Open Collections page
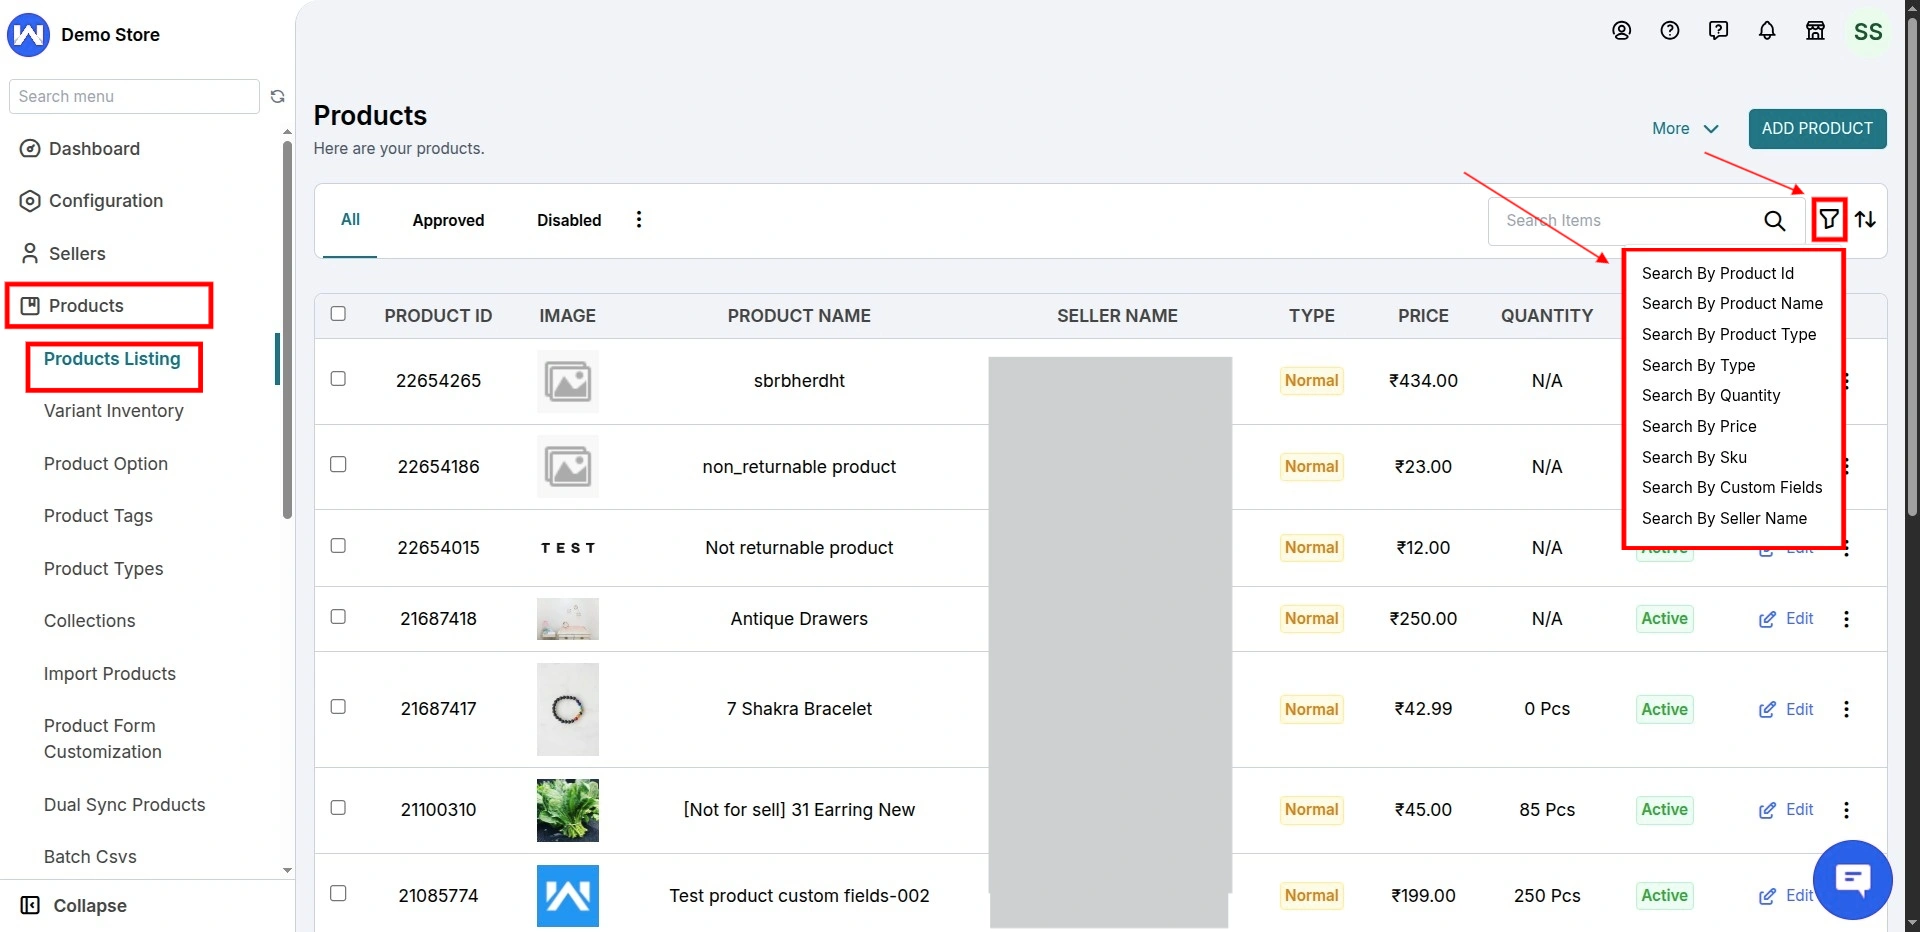Image resolution: width=1920 pixels, height=932 pixels. (90, 621)
